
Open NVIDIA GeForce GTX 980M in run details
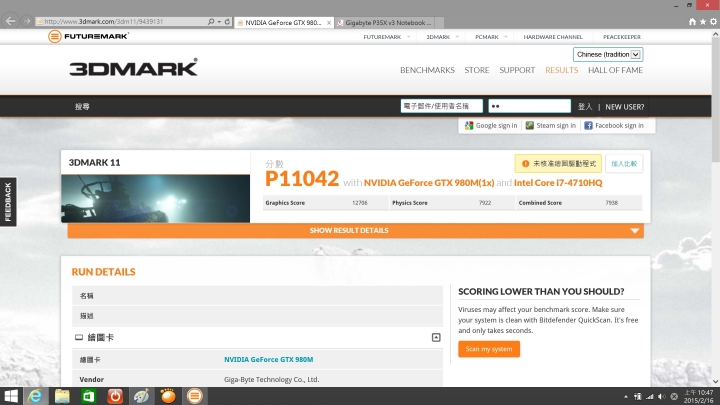[269, 360]
